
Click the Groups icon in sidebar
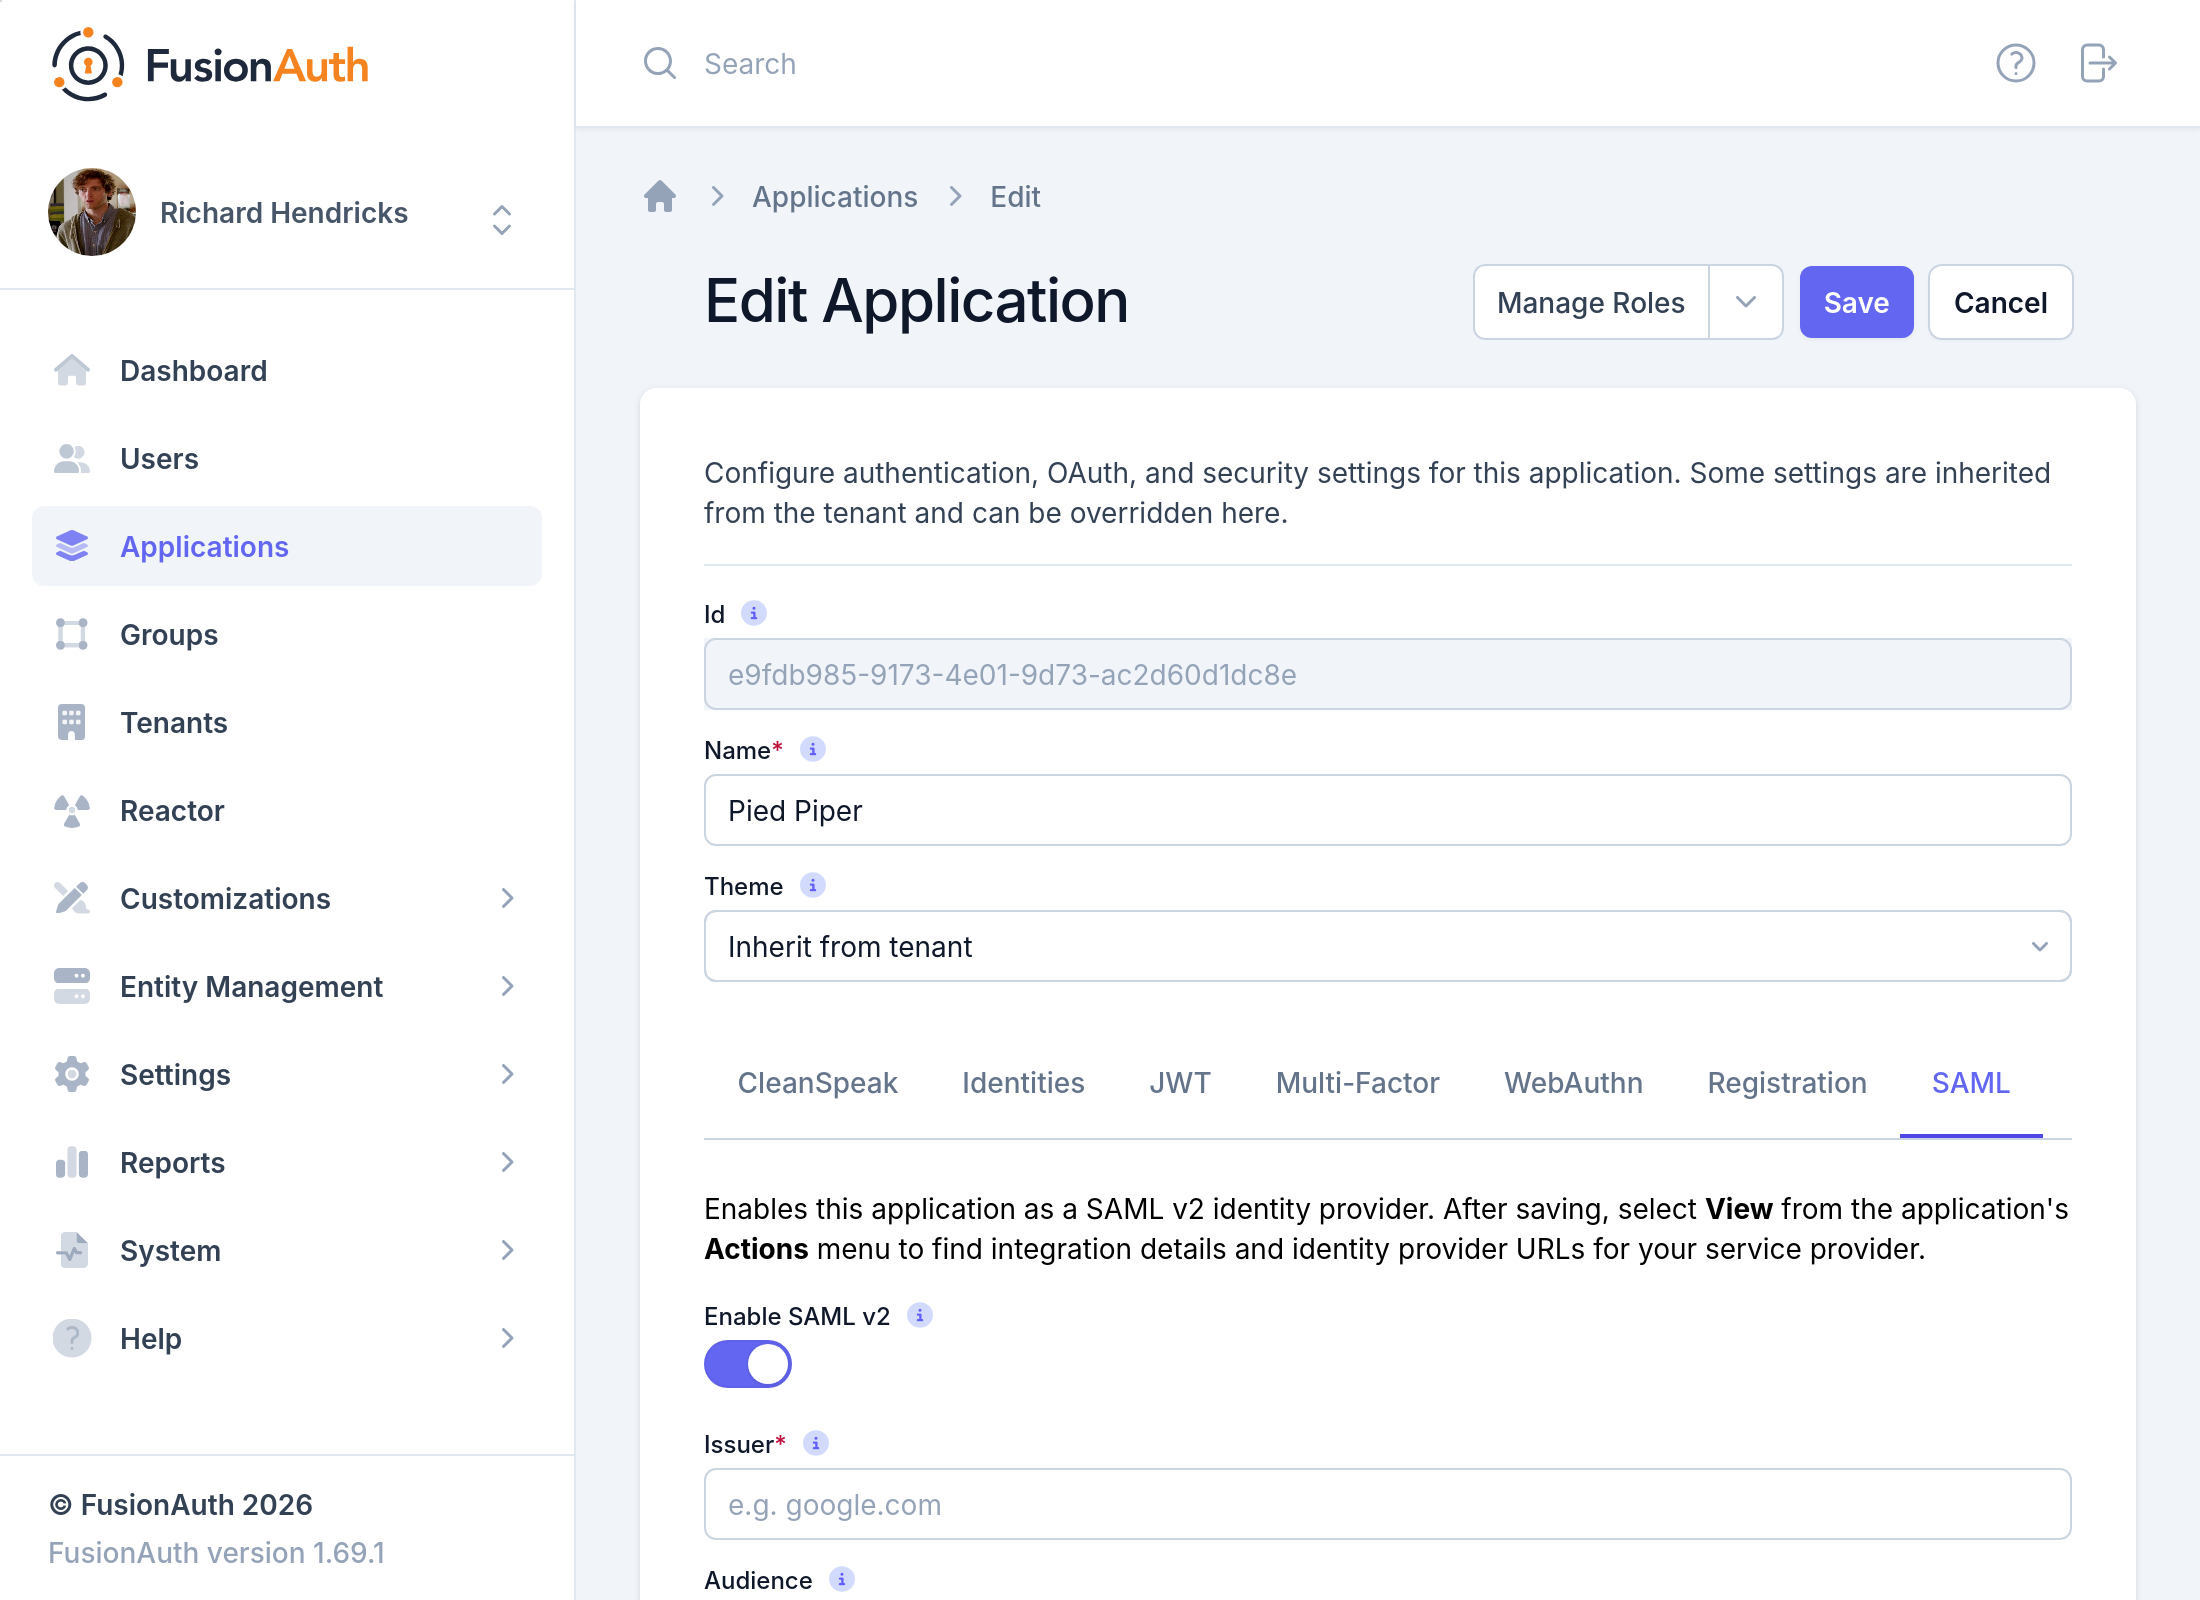coord(72,635)
